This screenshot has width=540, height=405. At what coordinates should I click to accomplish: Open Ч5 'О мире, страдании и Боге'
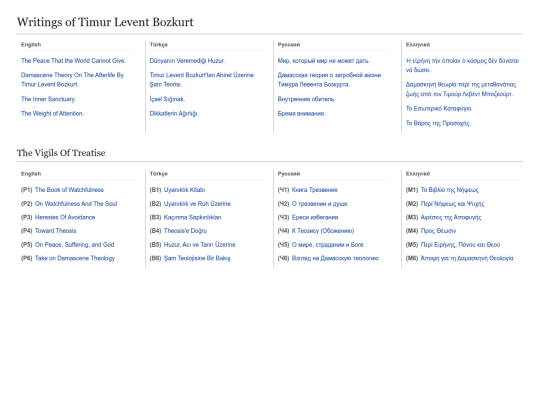pos(328,245)
